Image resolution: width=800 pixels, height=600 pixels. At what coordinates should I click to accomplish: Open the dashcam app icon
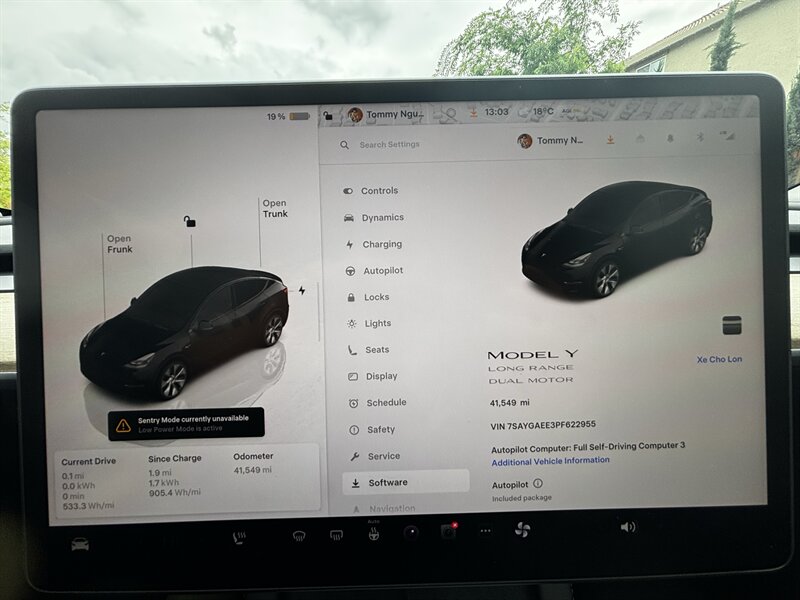pyautogui.click(x=447, y=531)
